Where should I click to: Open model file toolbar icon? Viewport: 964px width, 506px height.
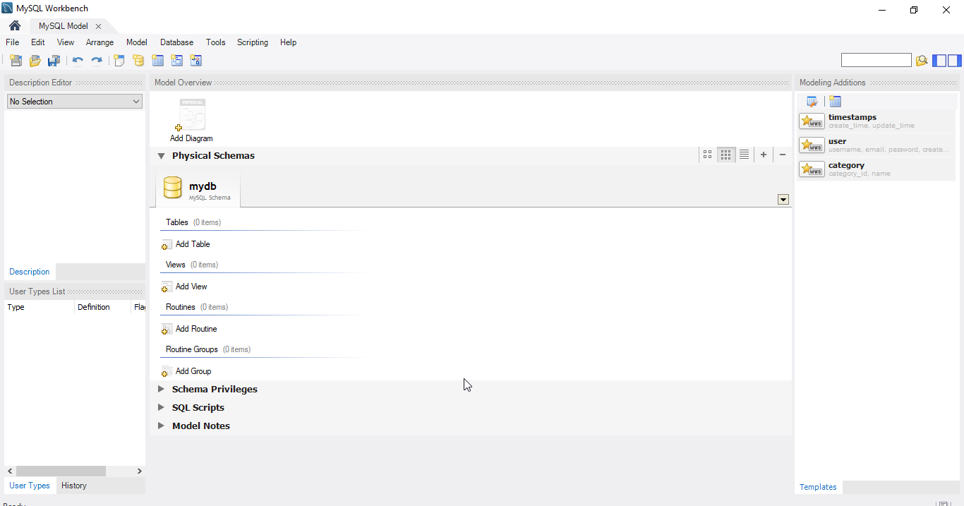[x=35, y=60]
